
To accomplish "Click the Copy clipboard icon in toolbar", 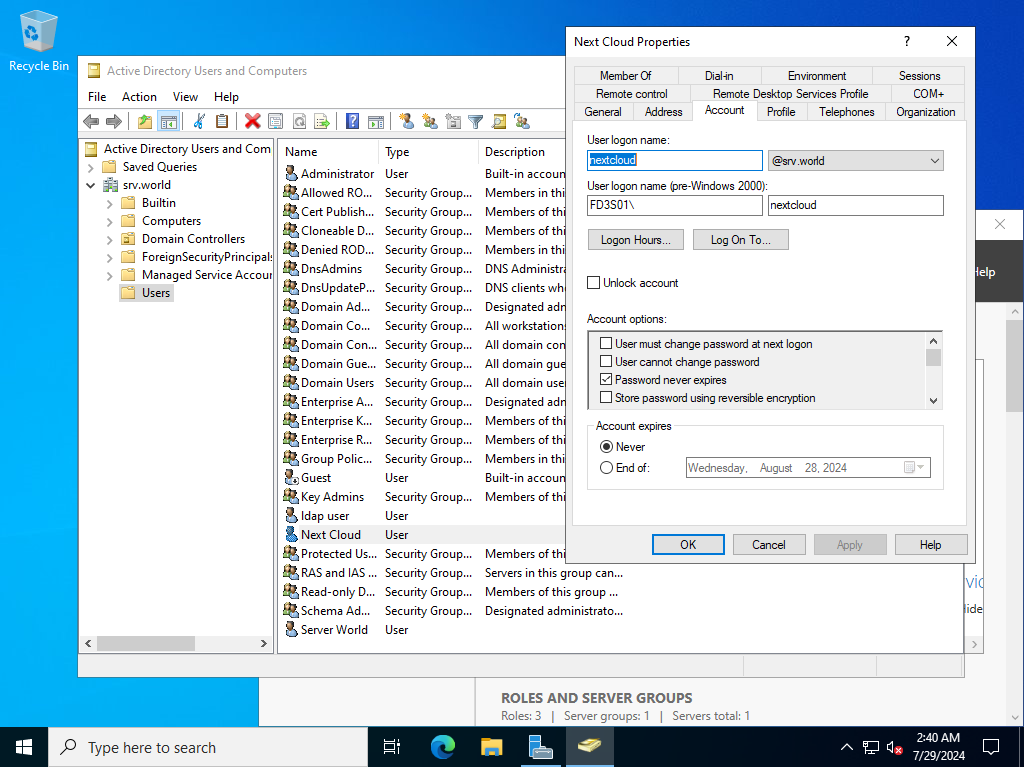I will [x=222, y=121].
